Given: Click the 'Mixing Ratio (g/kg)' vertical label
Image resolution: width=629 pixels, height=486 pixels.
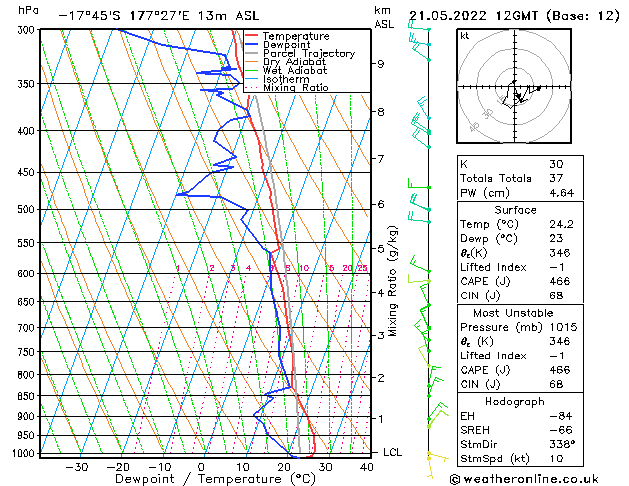Looking at the screenshot, I should click(x=393, y=281).
